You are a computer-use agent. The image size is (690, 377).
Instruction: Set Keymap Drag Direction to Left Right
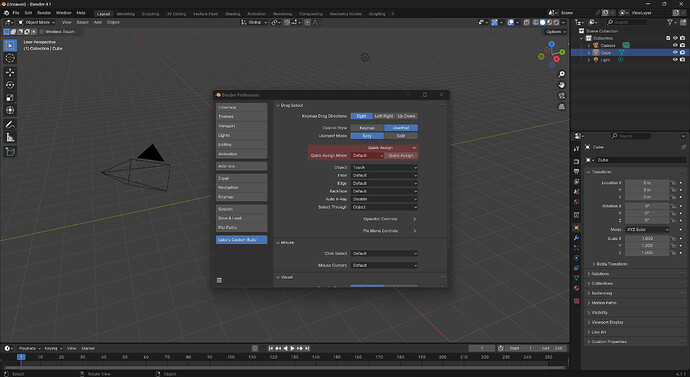coord(384,116)
